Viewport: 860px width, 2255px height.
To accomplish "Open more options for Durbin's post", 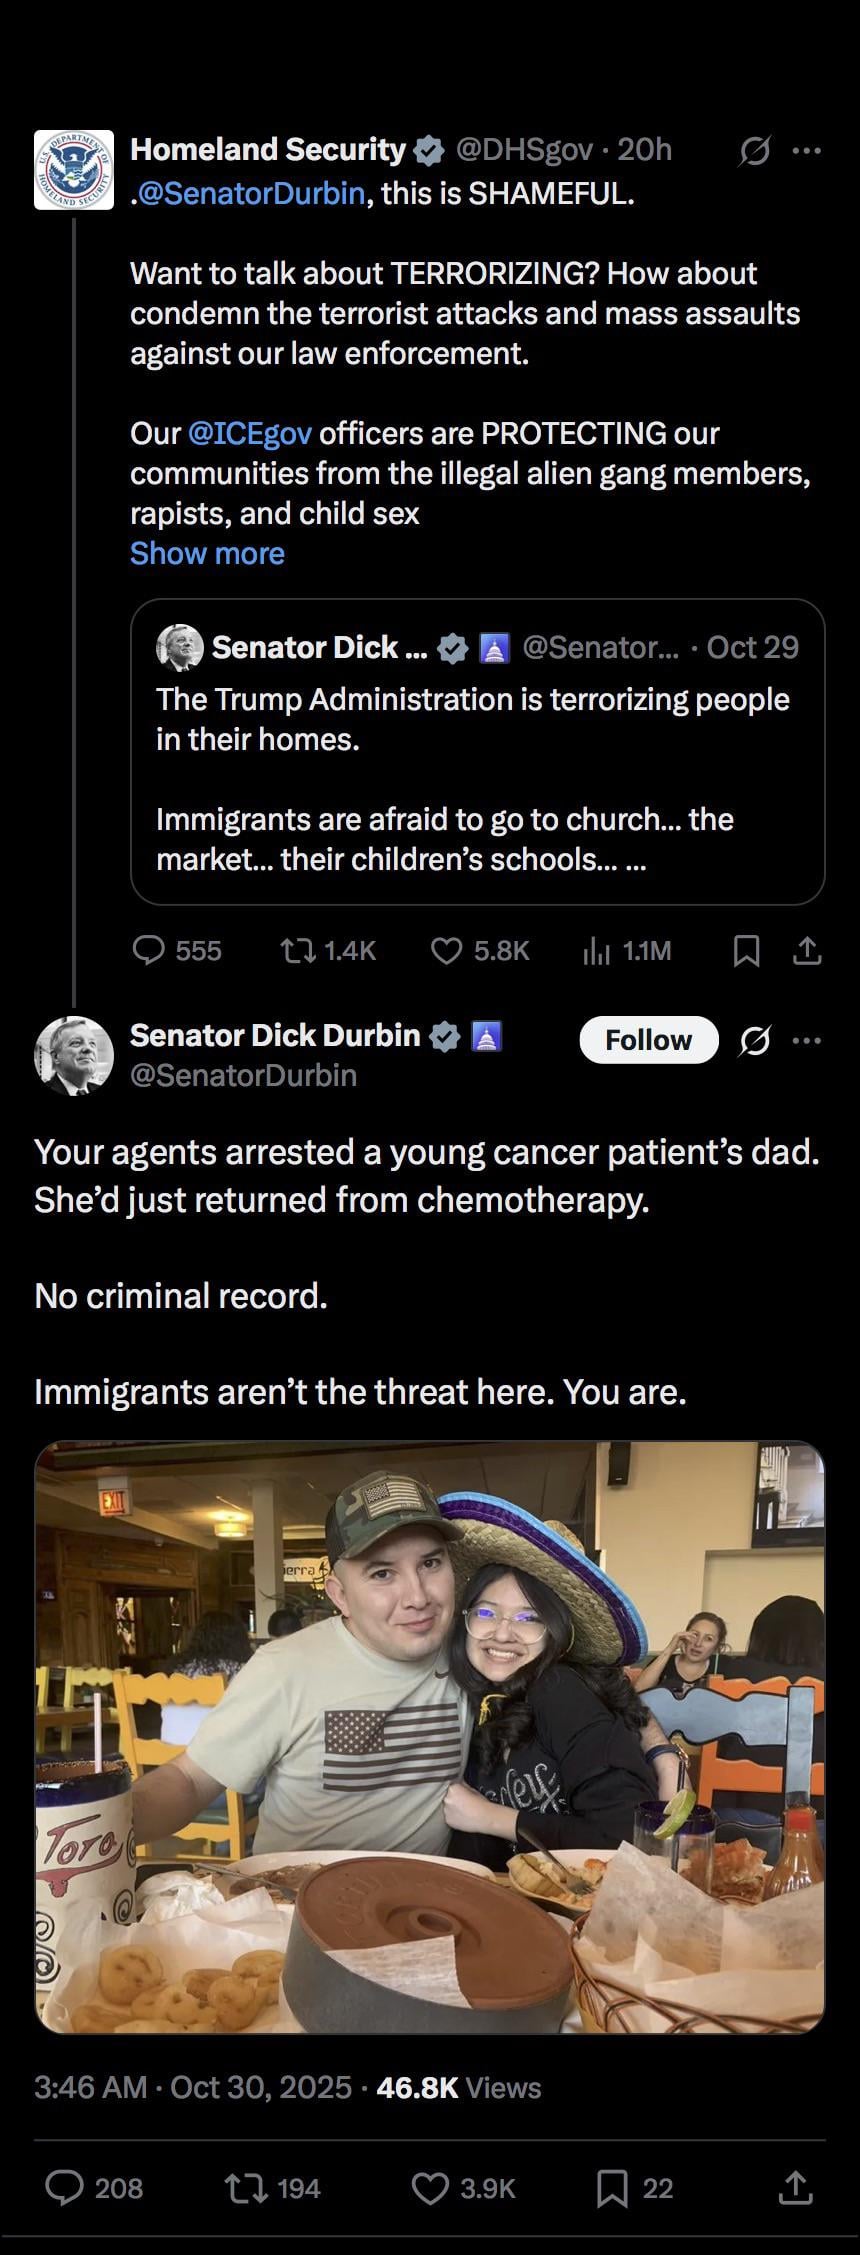I will [806, 1041].
